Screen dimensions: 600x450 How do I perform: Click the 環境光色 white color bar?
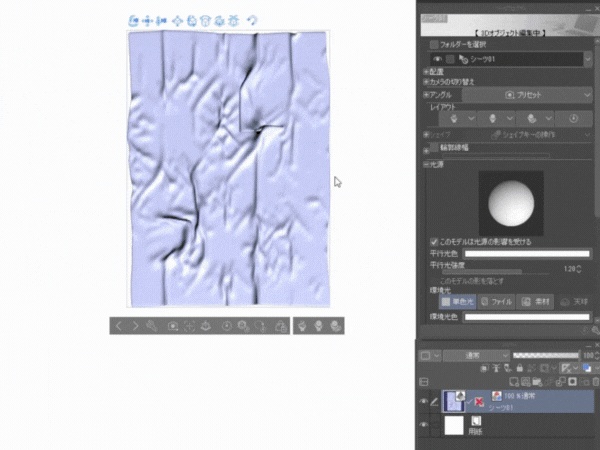click(527, 317)
